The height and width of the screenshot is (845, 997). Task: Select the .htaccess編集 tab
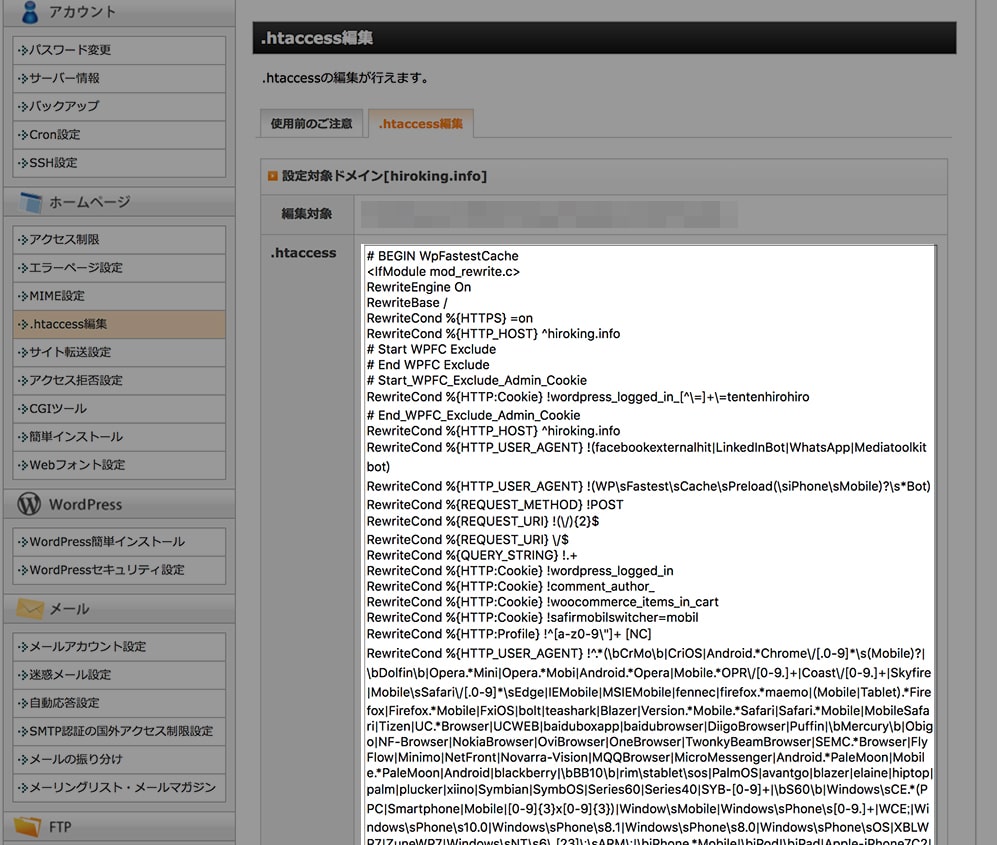[x=420, y=124]
